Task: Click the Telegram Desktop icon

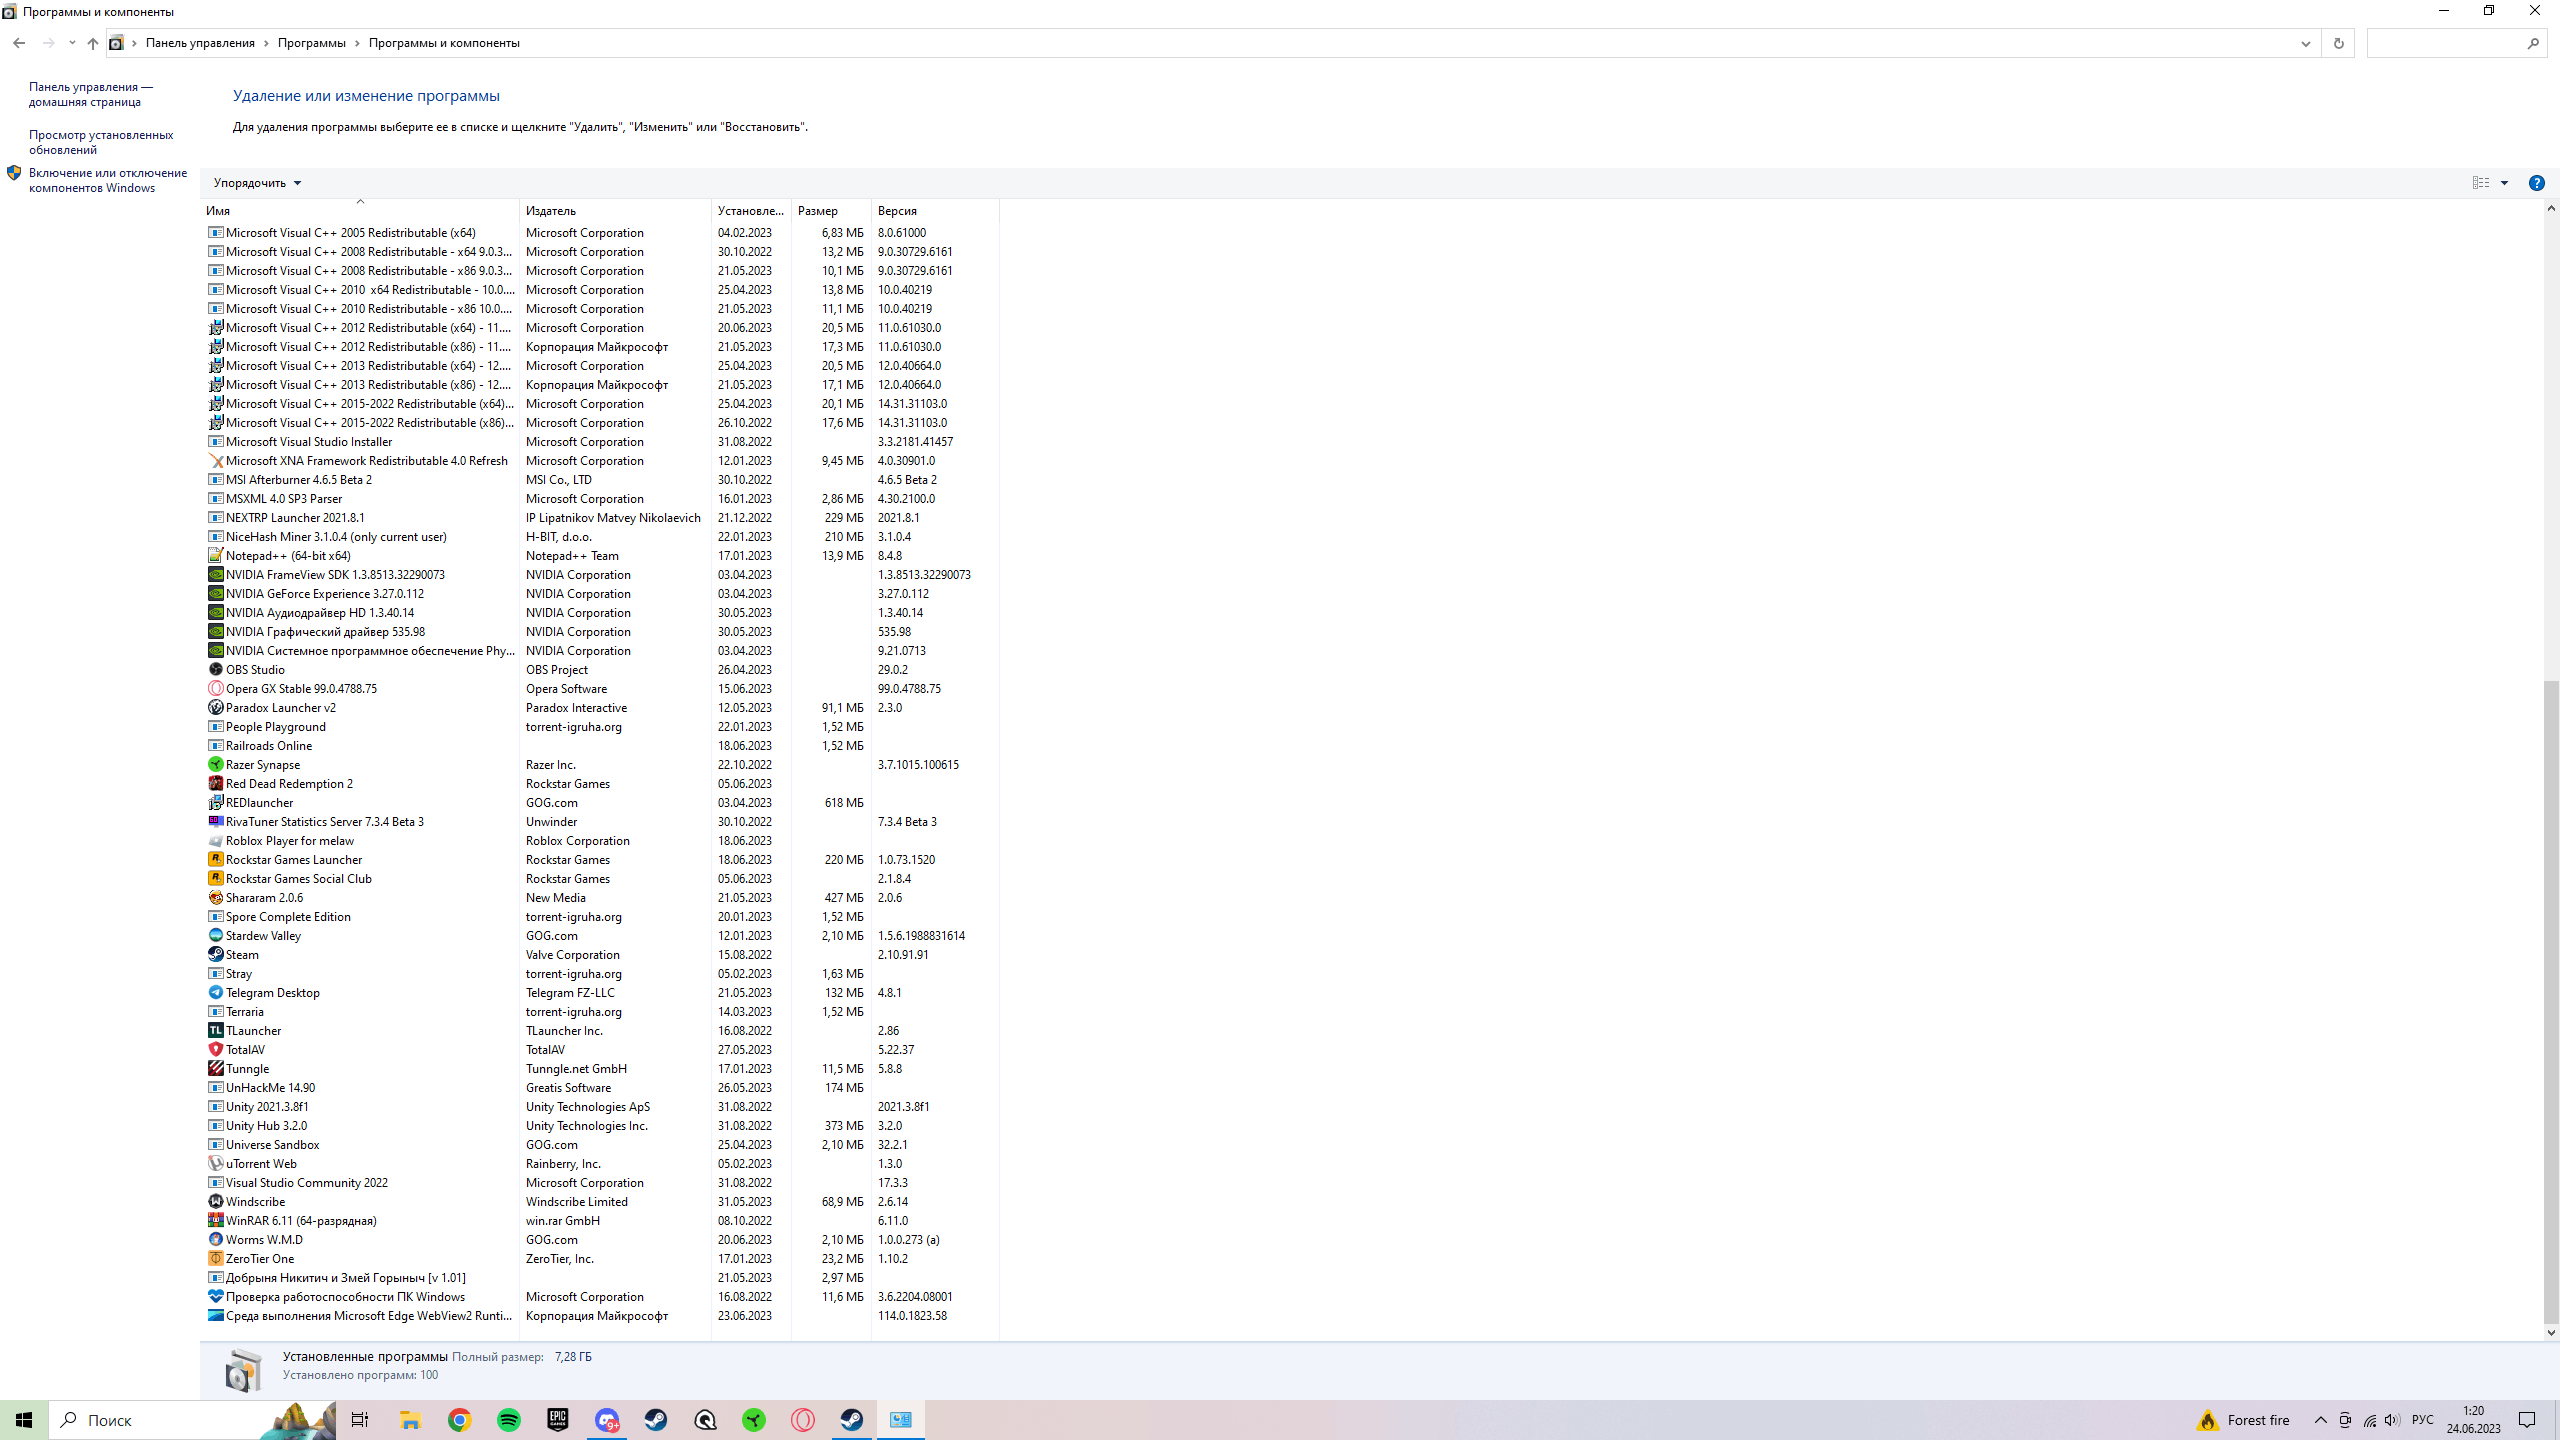Action: [215, 992]
